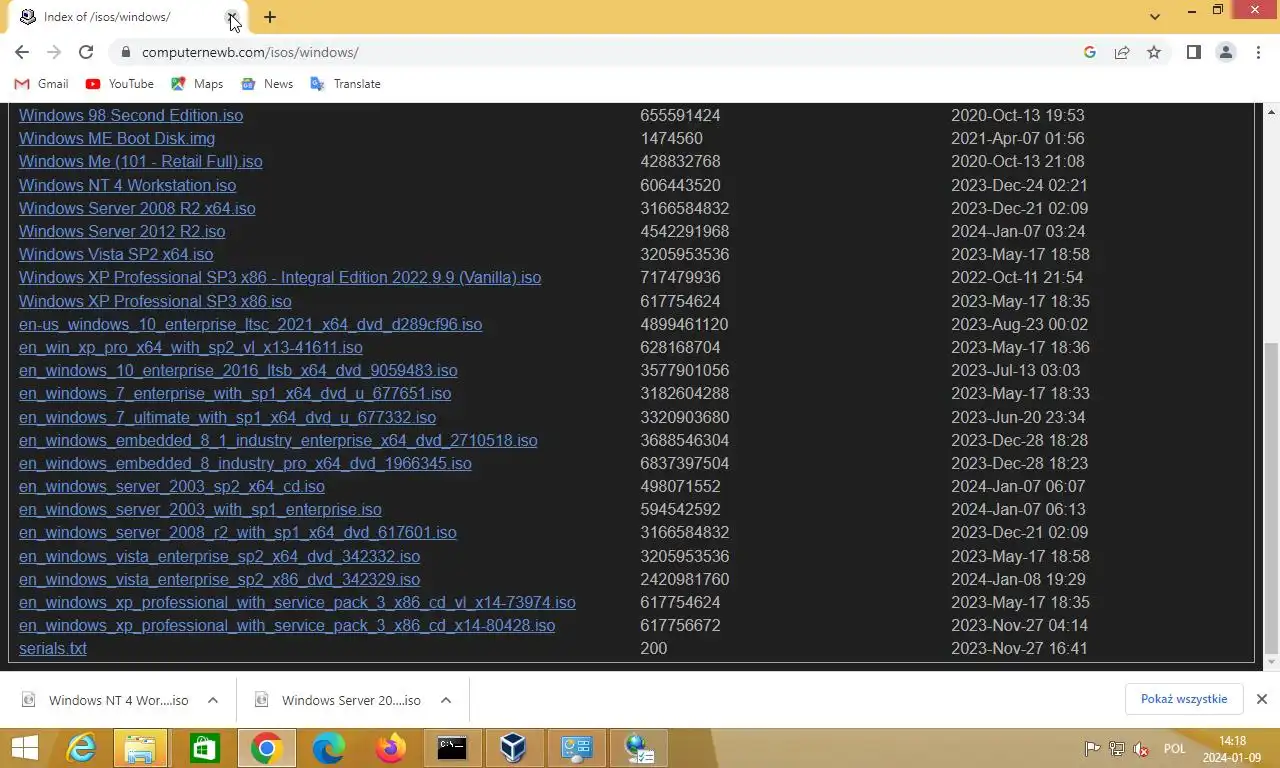Open the en-us_windows_10_enterprise_ltsc_2021 iso link
This screenshot has height=768, width=1280.
click(x=251, y=324)
